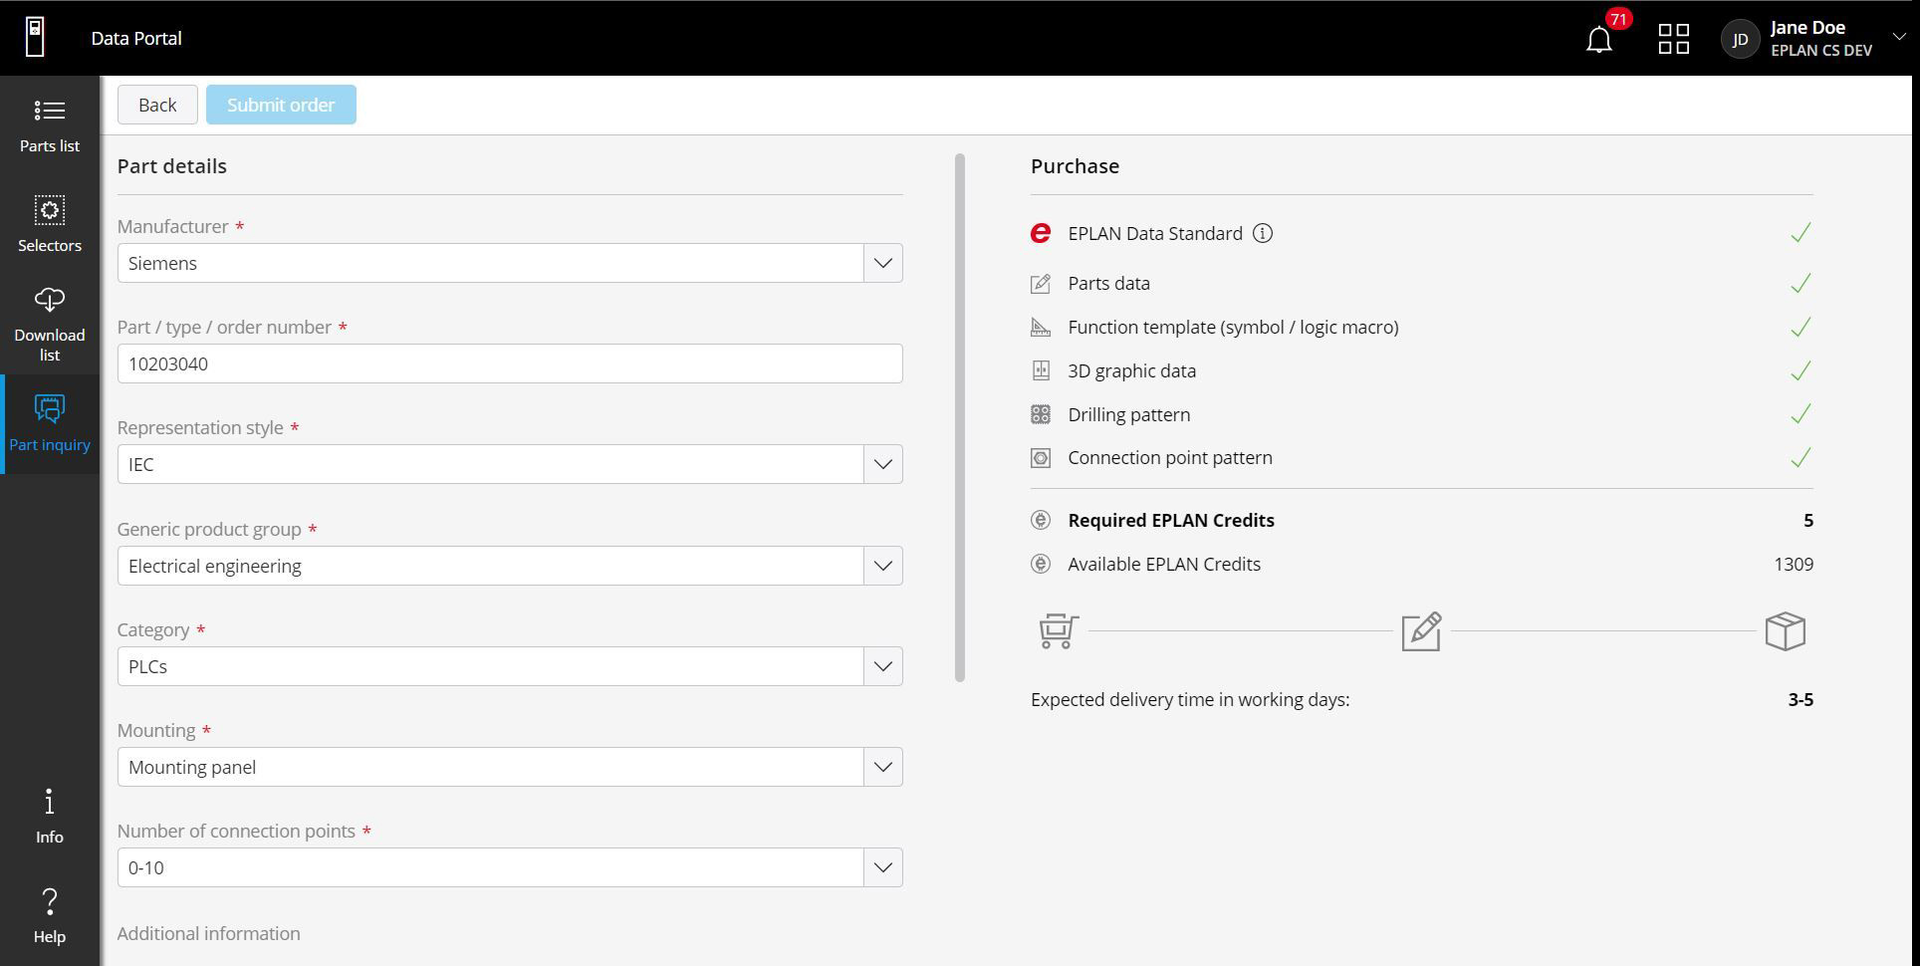Viewport: 1920px width, 966px height.
Task: Open the Mounting dropdown
Action: coord(881,767)
